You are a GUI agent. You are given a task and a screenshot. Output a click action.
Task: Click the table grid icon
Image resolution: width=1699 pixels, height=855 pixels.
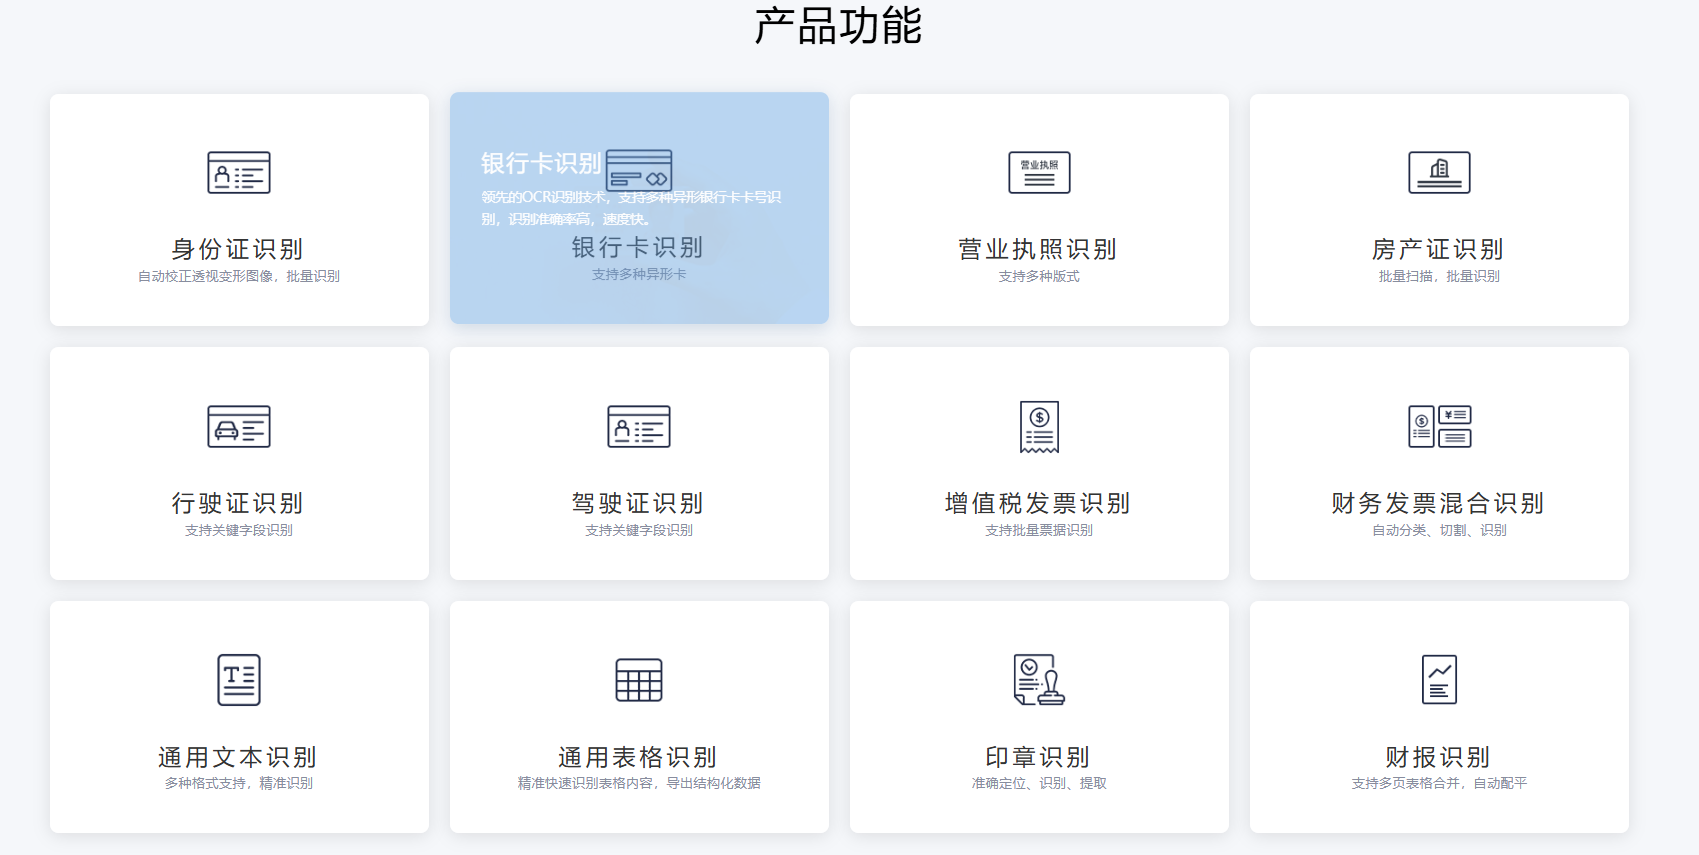point(639,680)
